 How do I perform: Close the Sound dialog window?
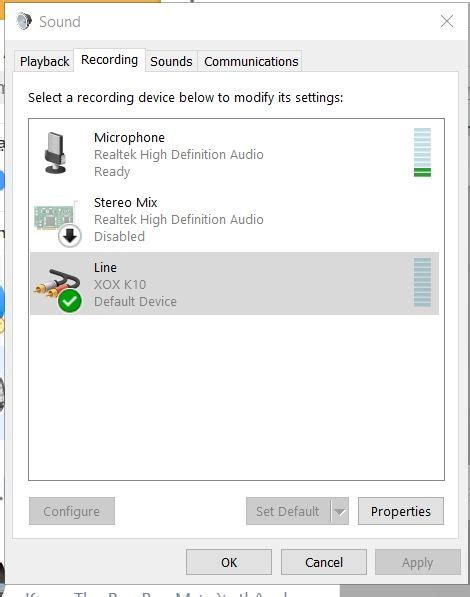pos(447,21)
